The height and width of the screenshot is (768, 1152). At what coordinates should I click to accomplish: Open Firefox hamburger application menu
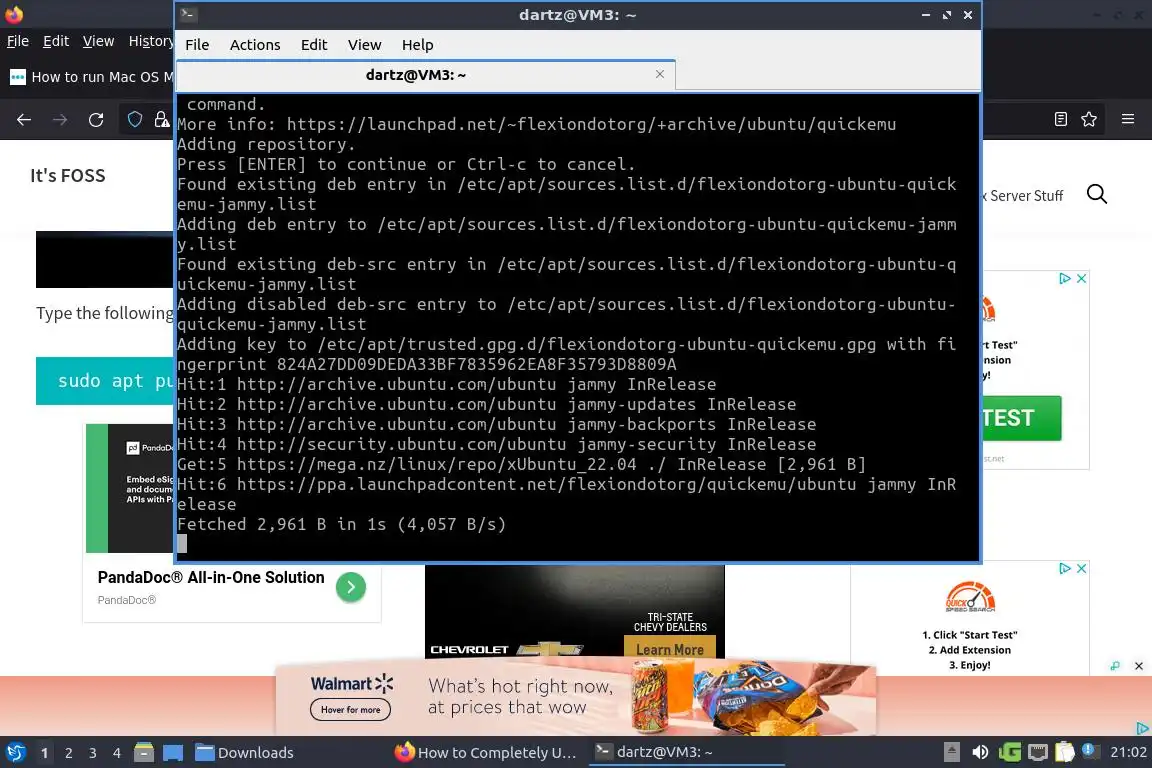[x=1128, y=119]
